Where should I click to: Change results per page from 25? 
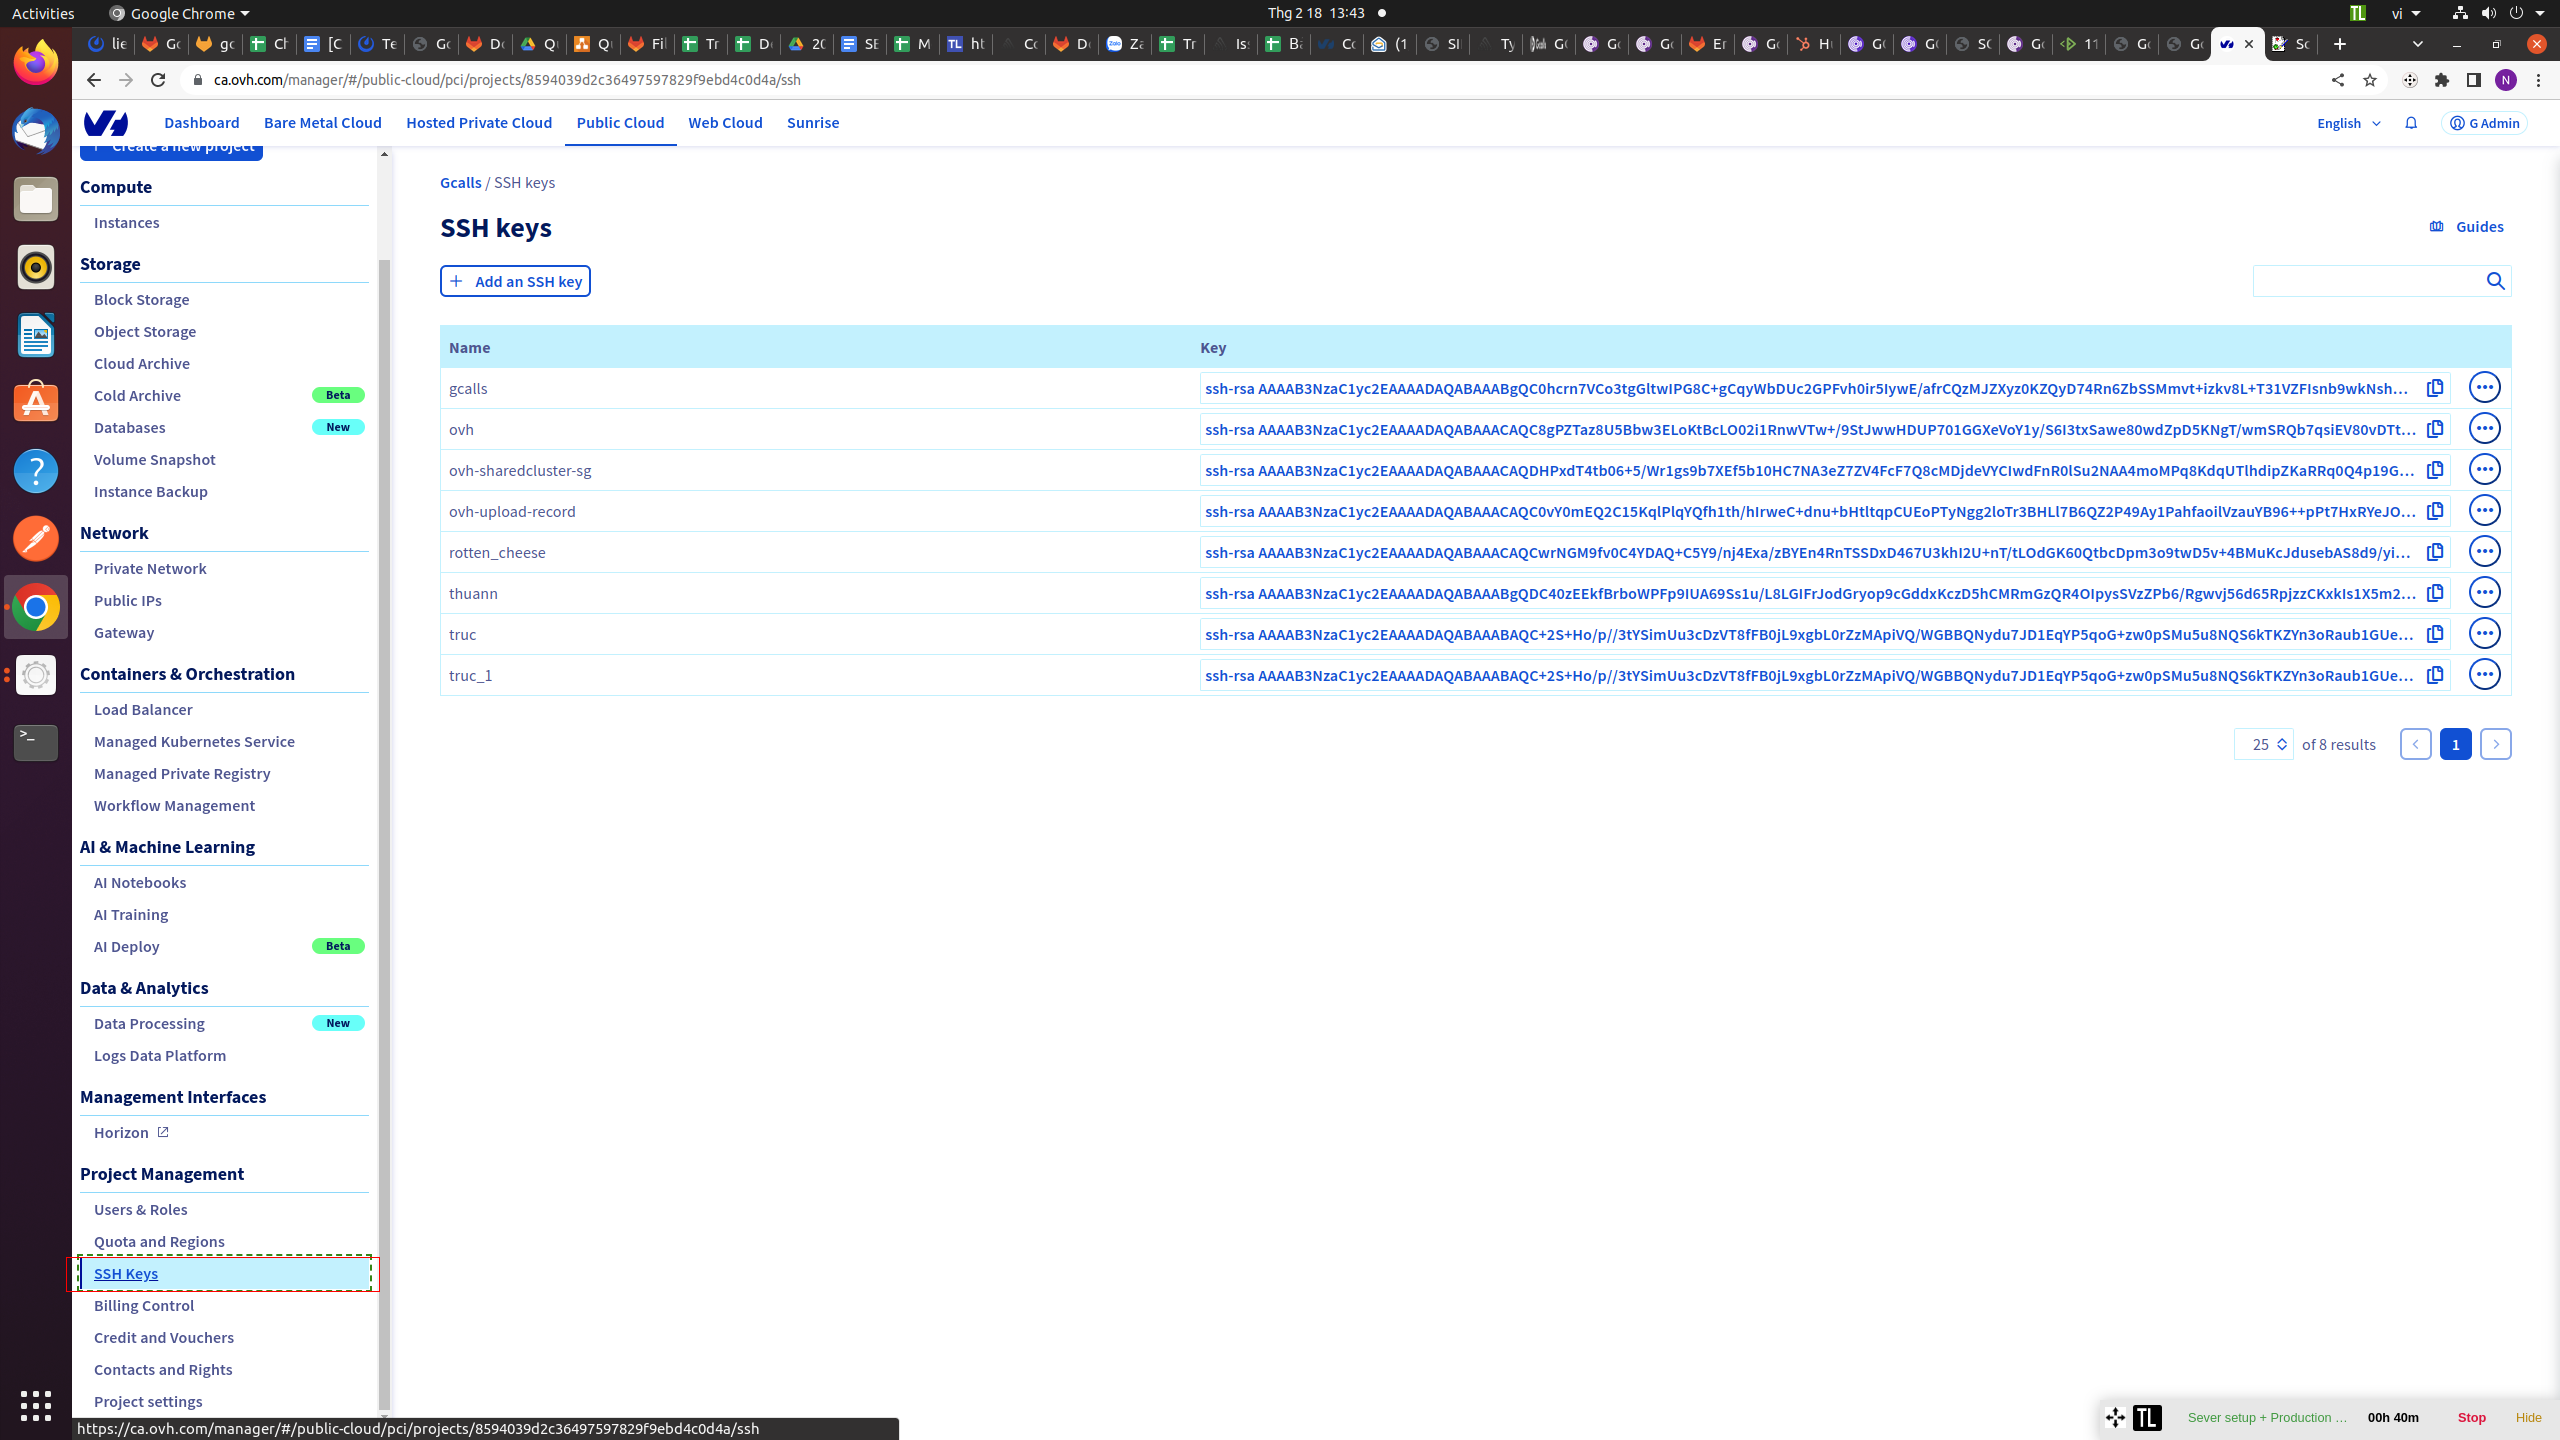2263,744
